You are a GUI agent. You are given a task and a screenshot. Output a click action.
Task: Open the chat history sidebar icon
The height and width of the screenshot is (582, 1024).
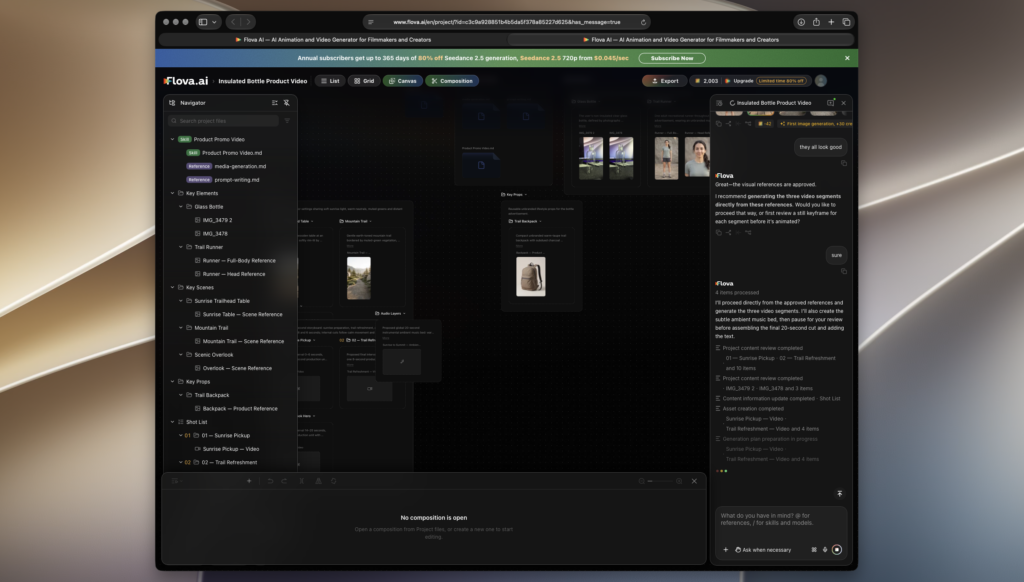719,103
